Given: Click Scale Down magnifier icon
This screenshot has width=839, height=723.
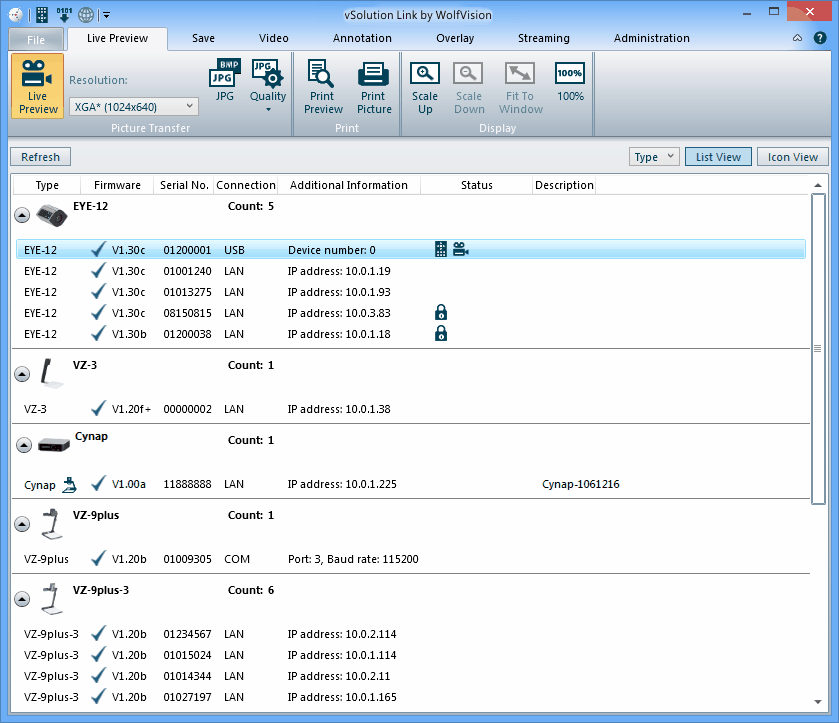Looking at the screenshot, I should point(468,73).
